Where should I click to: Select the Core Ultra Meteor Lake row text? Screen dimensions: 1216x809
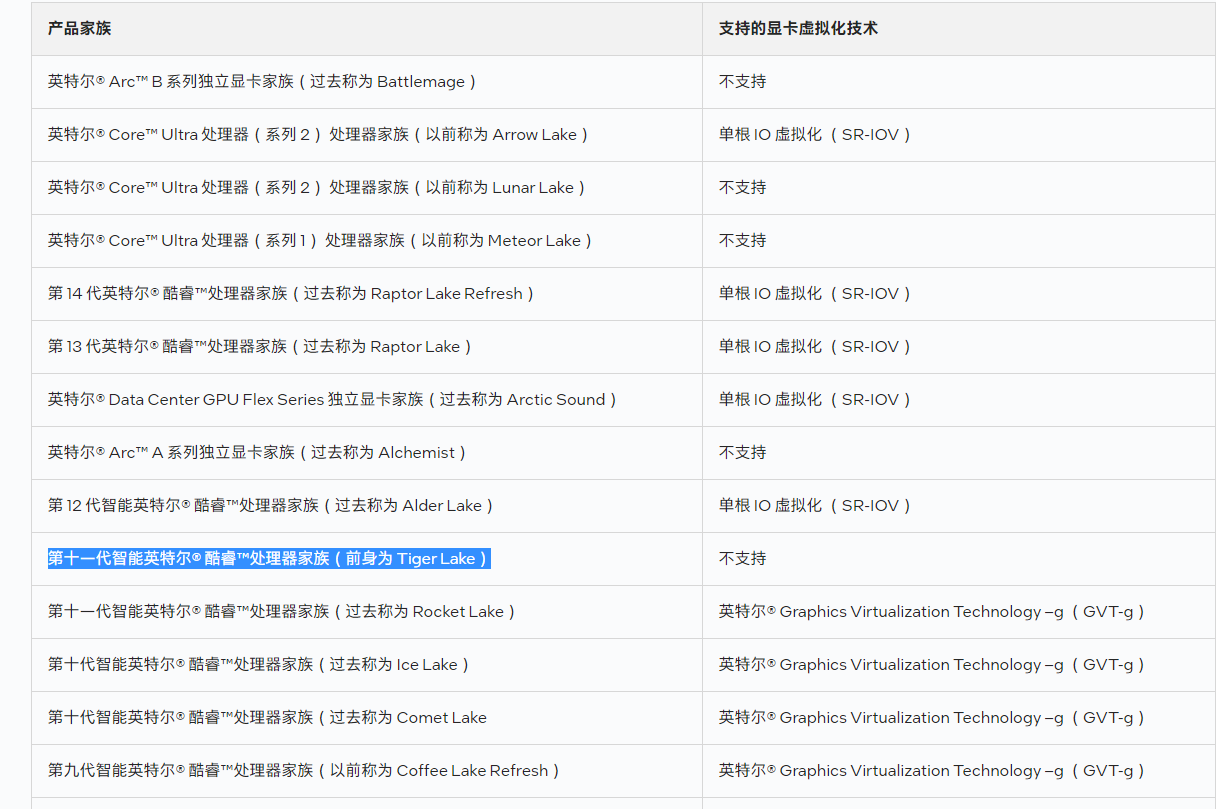[x=321, y=241]
